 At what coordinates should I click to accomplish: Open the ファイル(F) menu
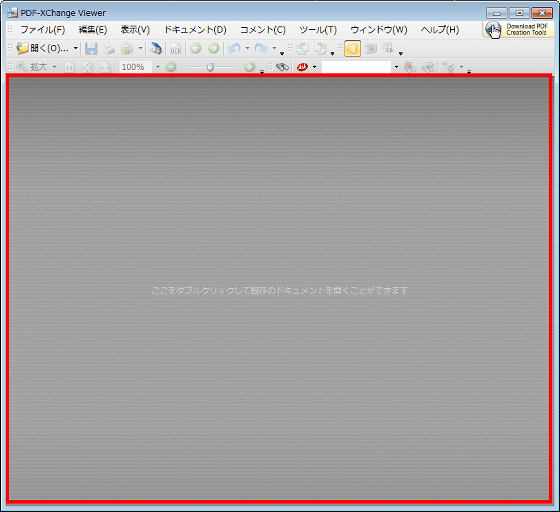pyautogui.click(x=42, y=30)
